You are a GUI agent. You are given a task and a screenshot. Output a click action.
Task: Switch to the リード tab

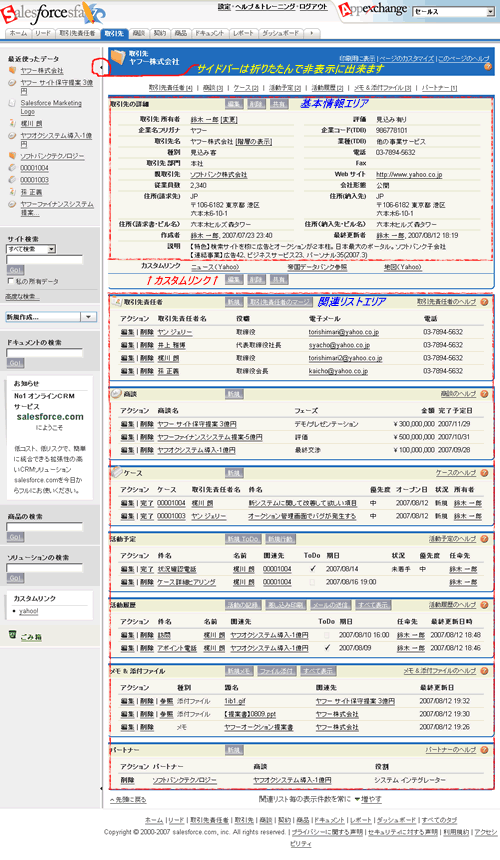click(x=43, y=33)
